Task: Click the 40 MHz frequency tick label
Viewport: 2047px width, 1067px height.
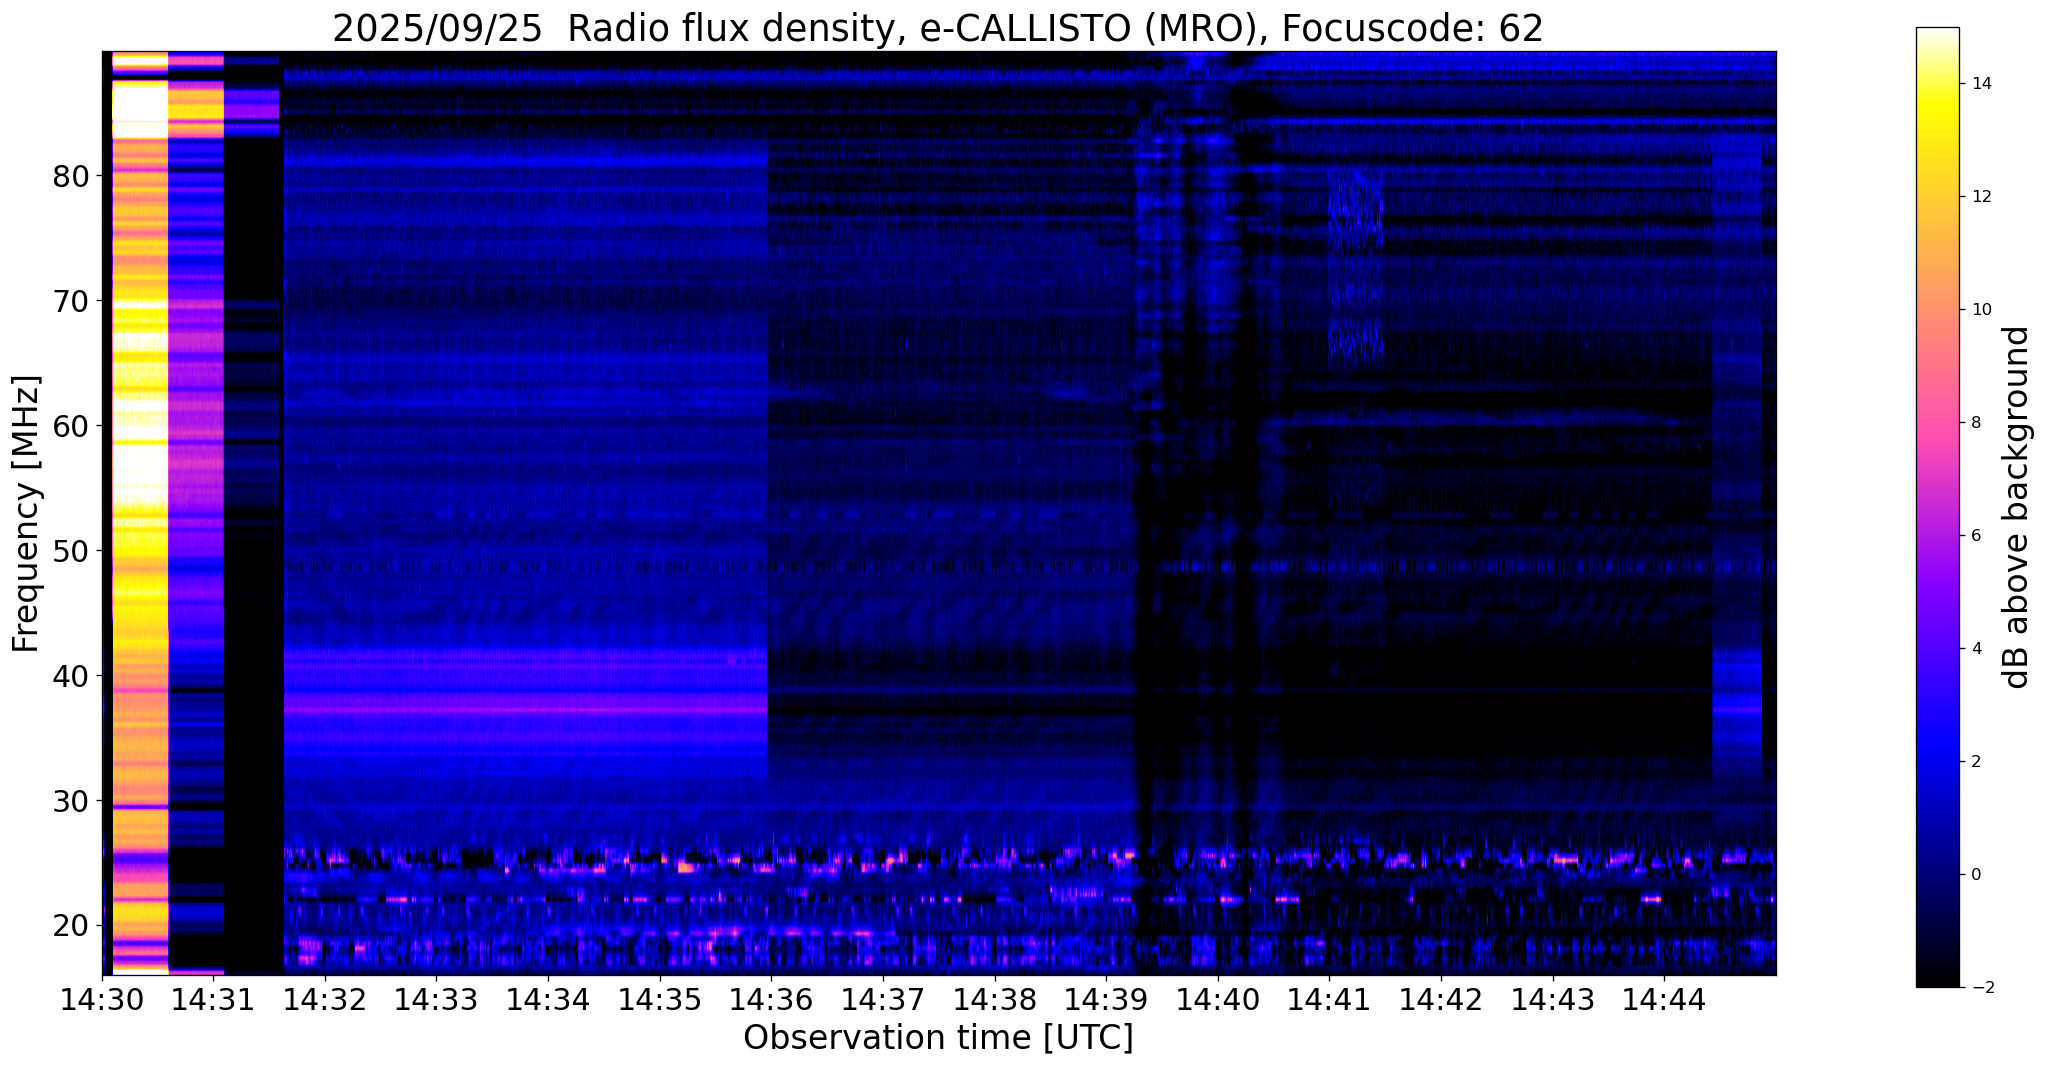Action: (71, 676)
